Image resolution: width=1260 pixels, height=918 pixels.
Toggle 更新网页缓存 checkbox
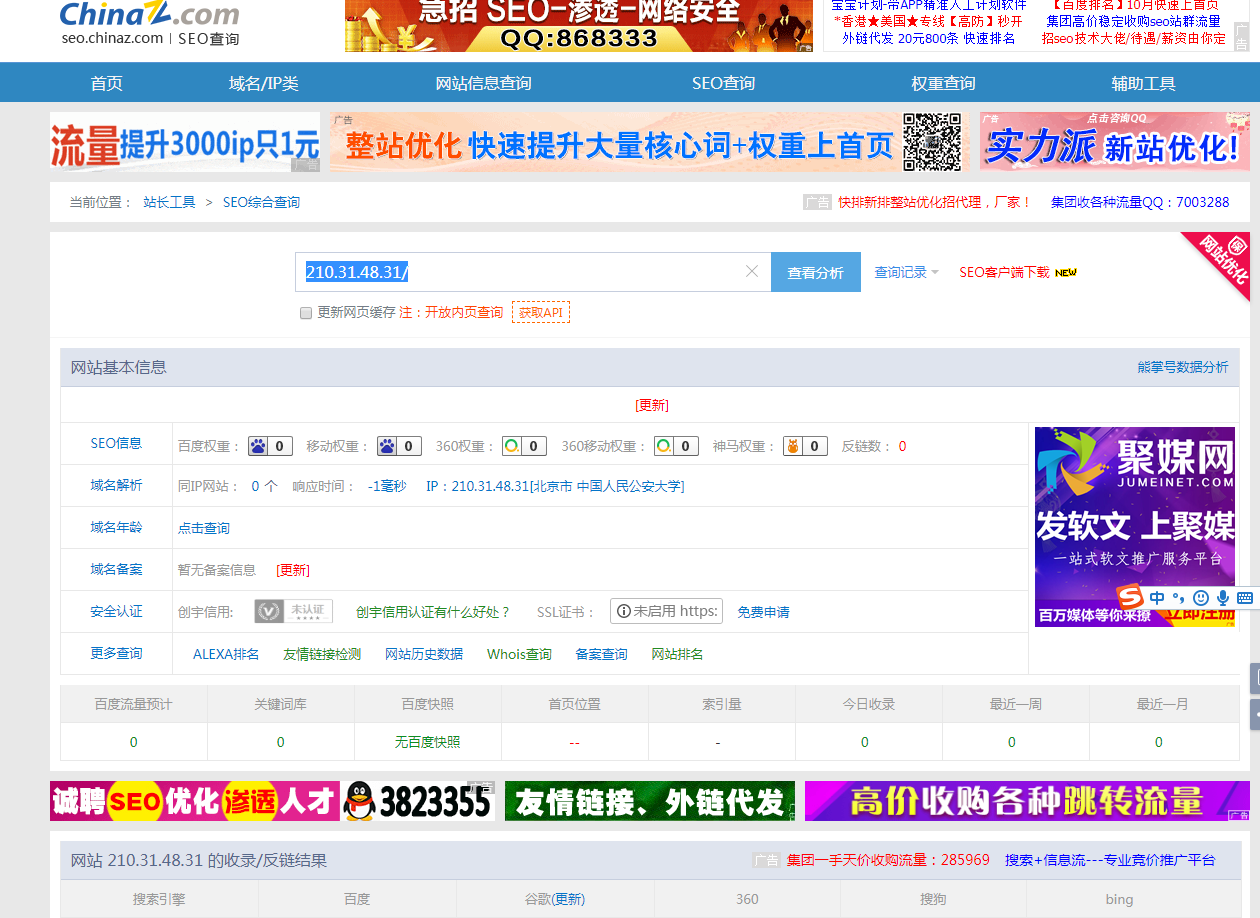(x=306, y=313)
